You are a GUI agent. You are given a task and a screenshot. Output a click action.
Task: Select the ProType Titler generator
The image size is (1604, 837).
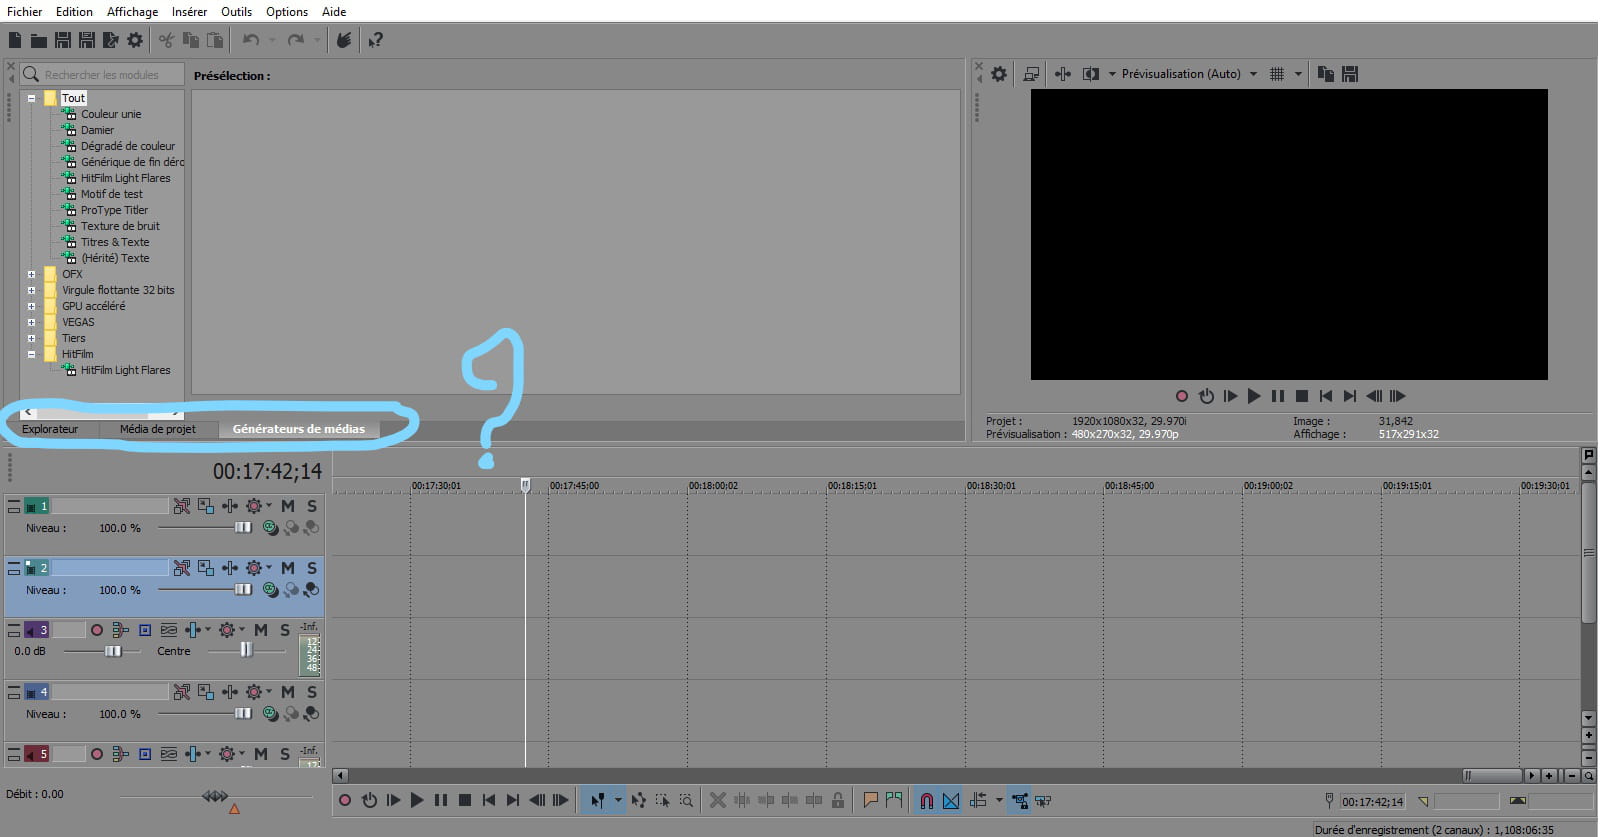click(x=114, y=210)
